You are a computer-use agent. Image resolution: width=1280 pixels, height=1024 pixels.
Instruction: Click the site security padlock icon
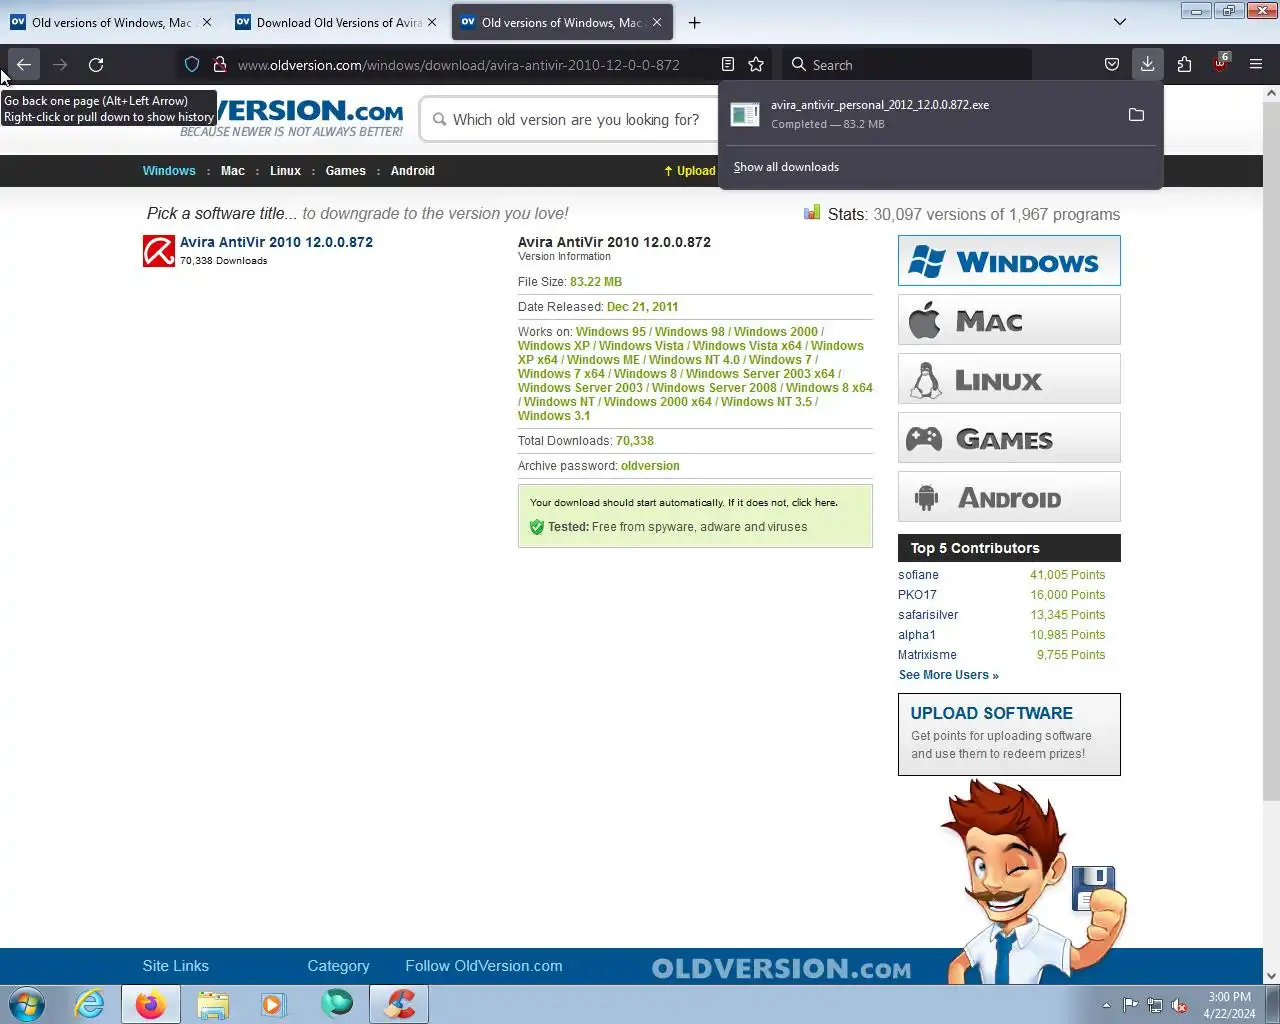[x=220, y=65]
